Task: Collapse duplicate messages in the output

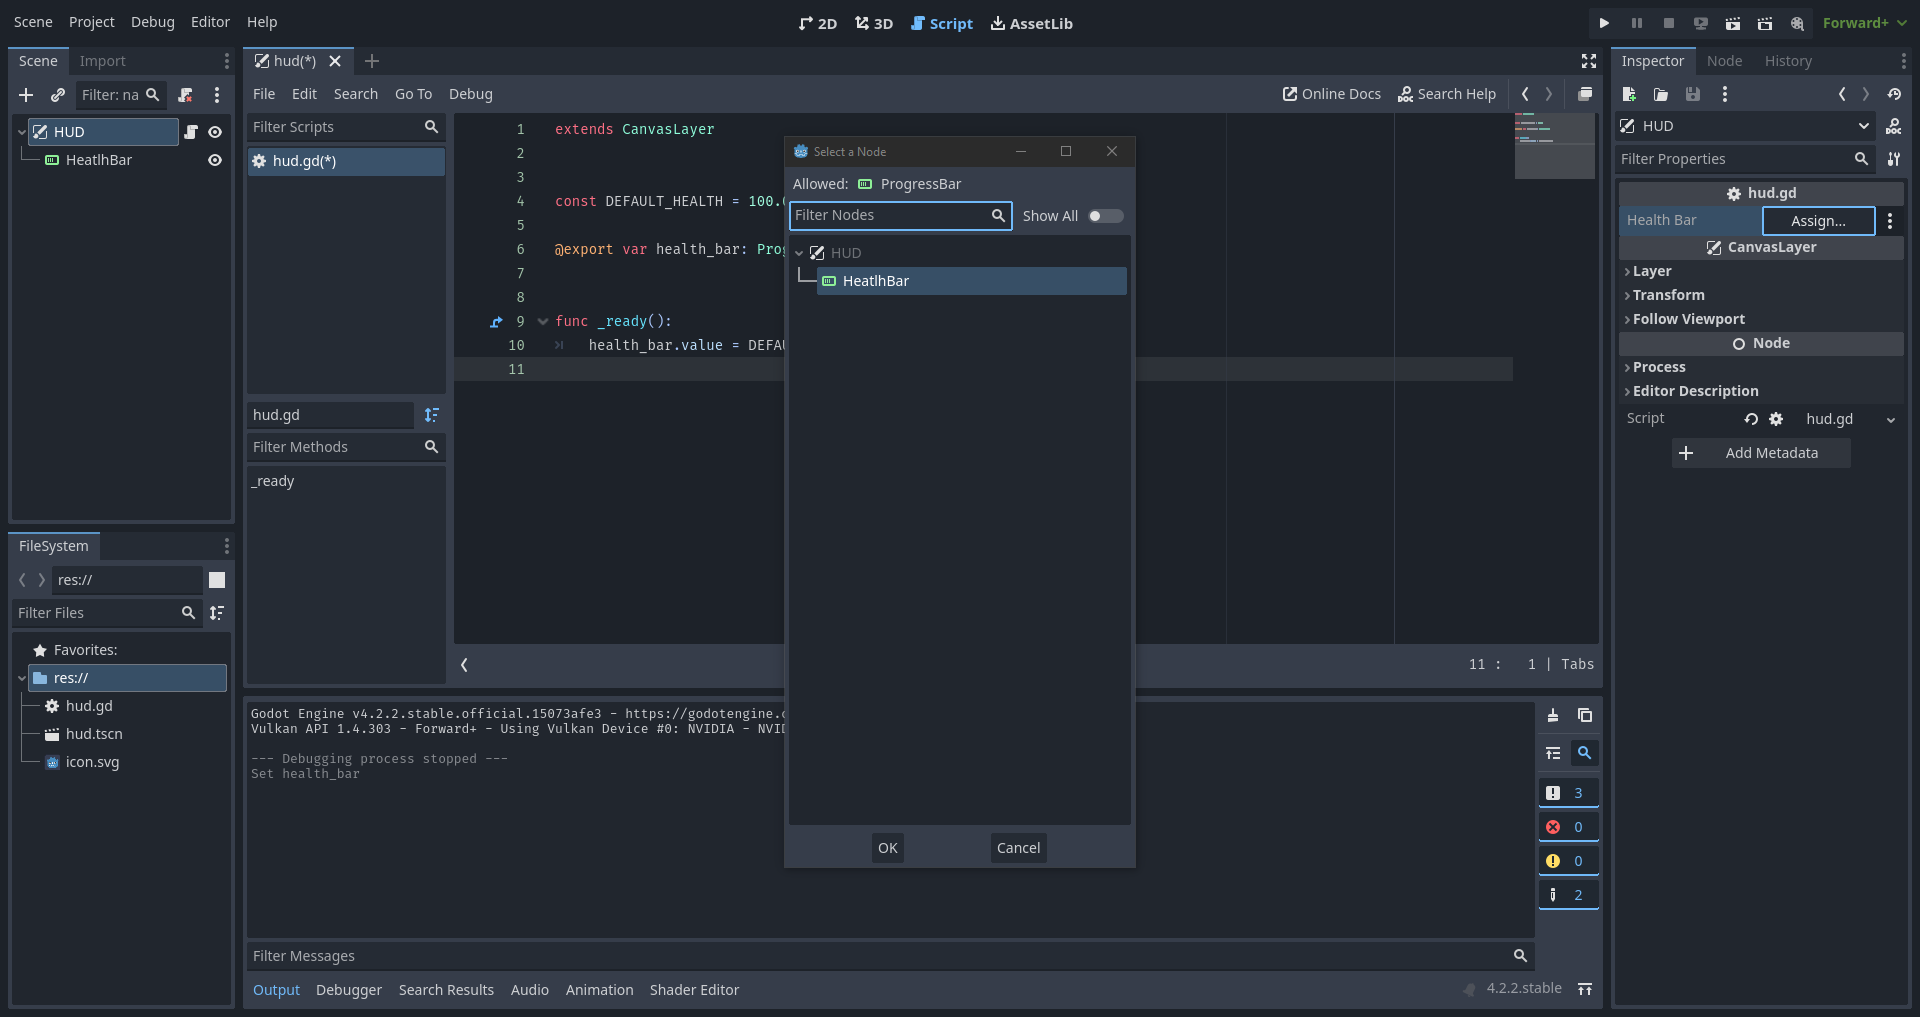Action: coord(1553,753)
